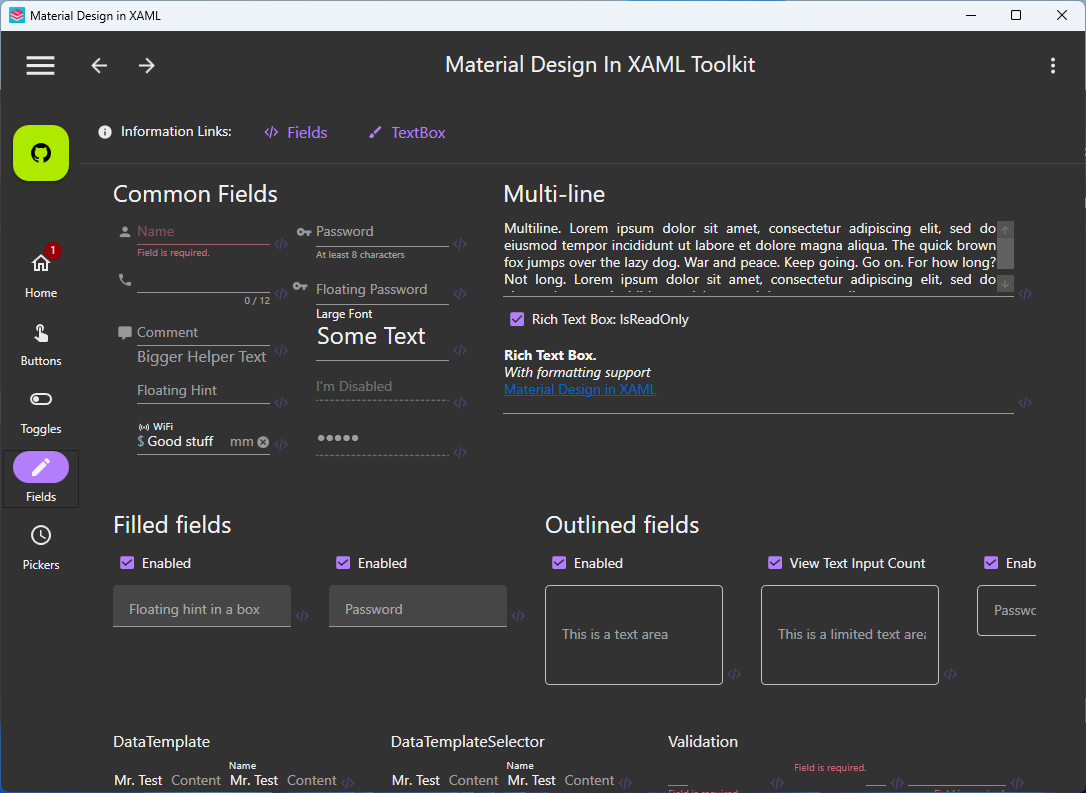The width and height of the screenshot is (1086, 793).
Task: Open the TextBox information link
Action: click(x=407, y=132)
